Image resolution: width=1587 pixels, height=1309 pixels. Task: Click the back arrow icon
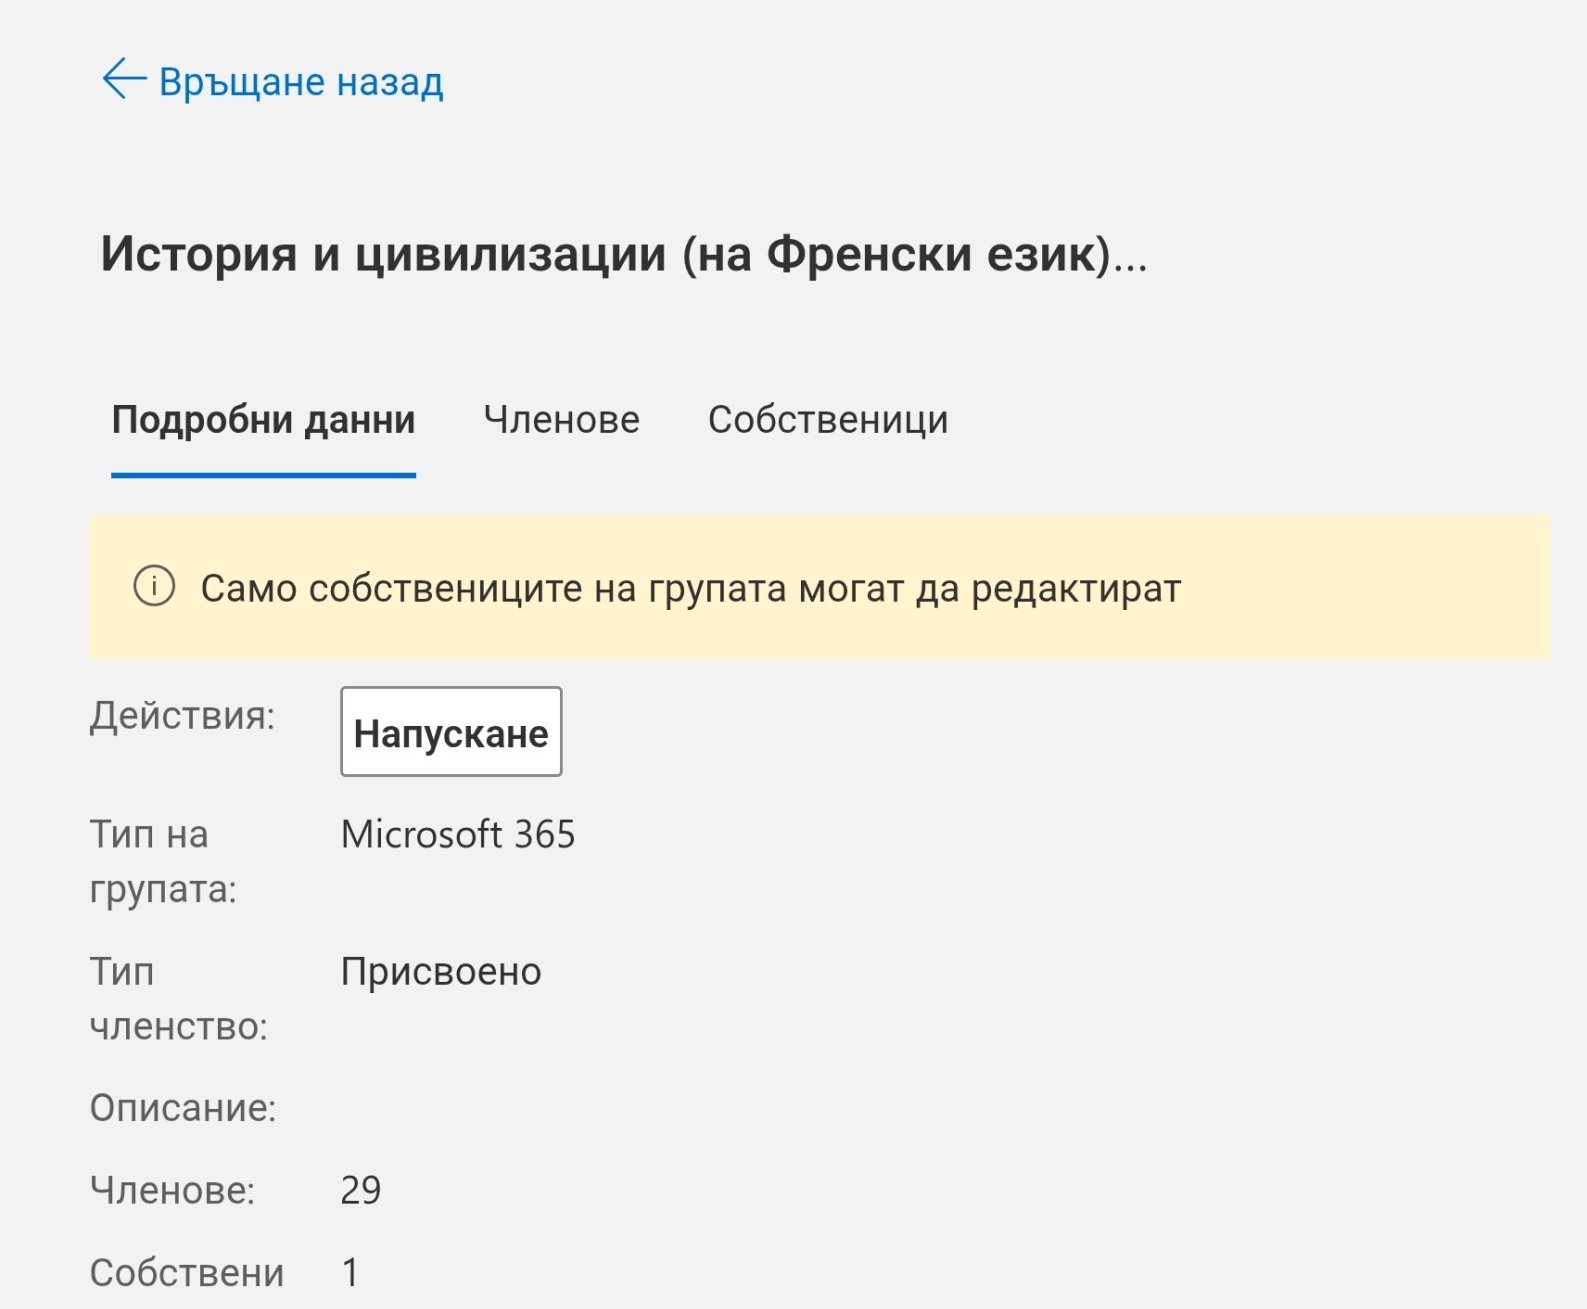[124, 80]
